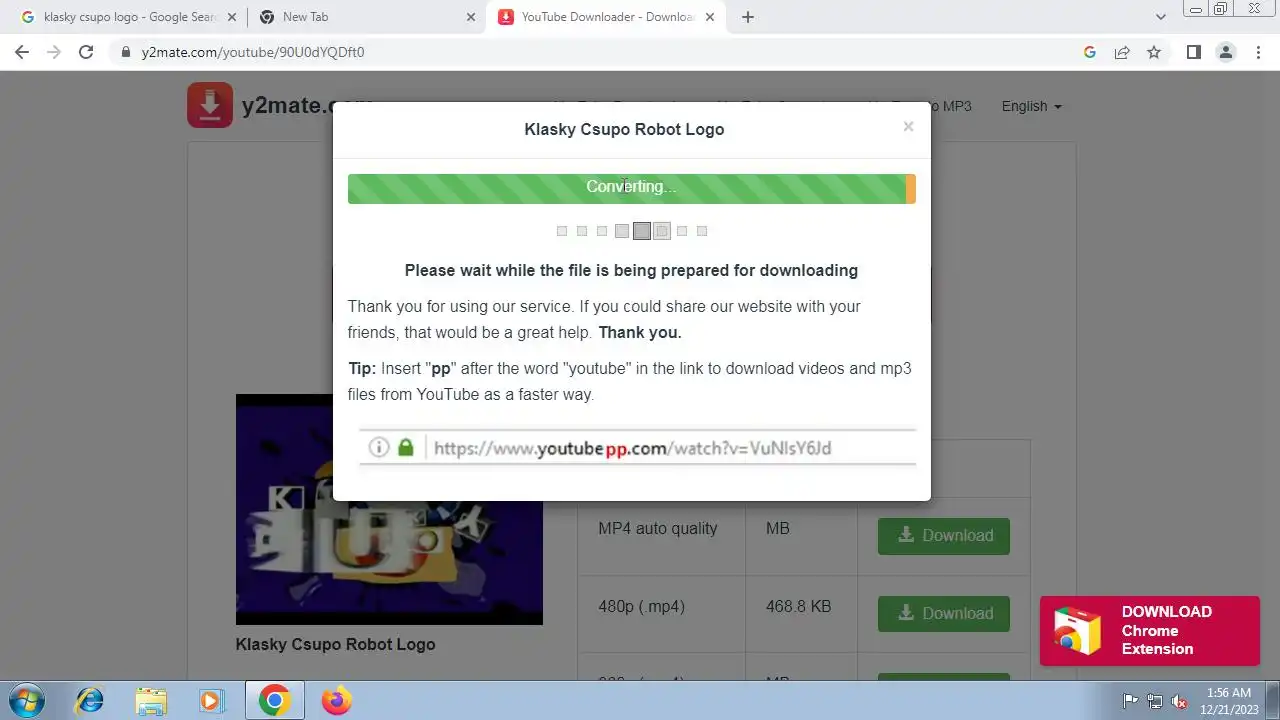1280x720 pixels.
Task: Close the New Tab tab
Action: click(471, 17)
